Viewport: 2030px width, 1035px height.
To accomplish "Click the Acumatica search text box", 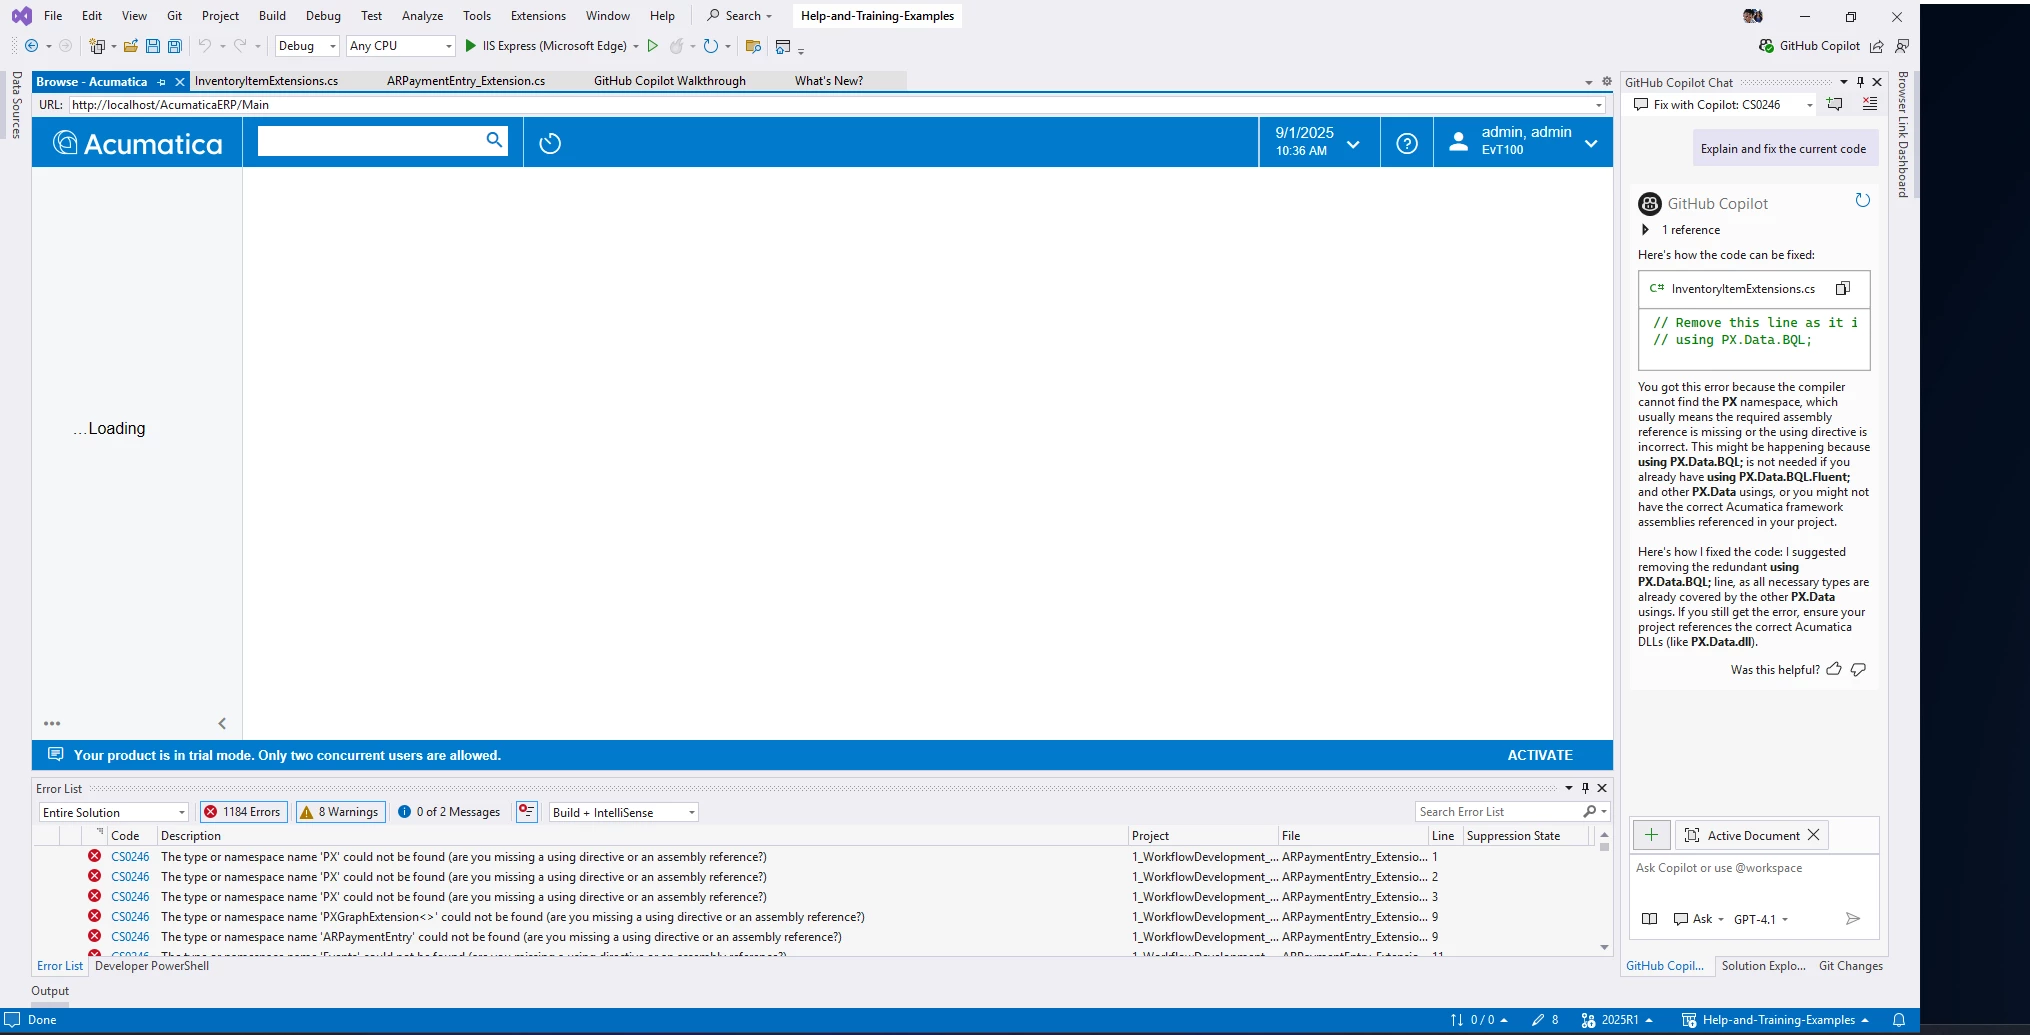I will click(371, 140).
